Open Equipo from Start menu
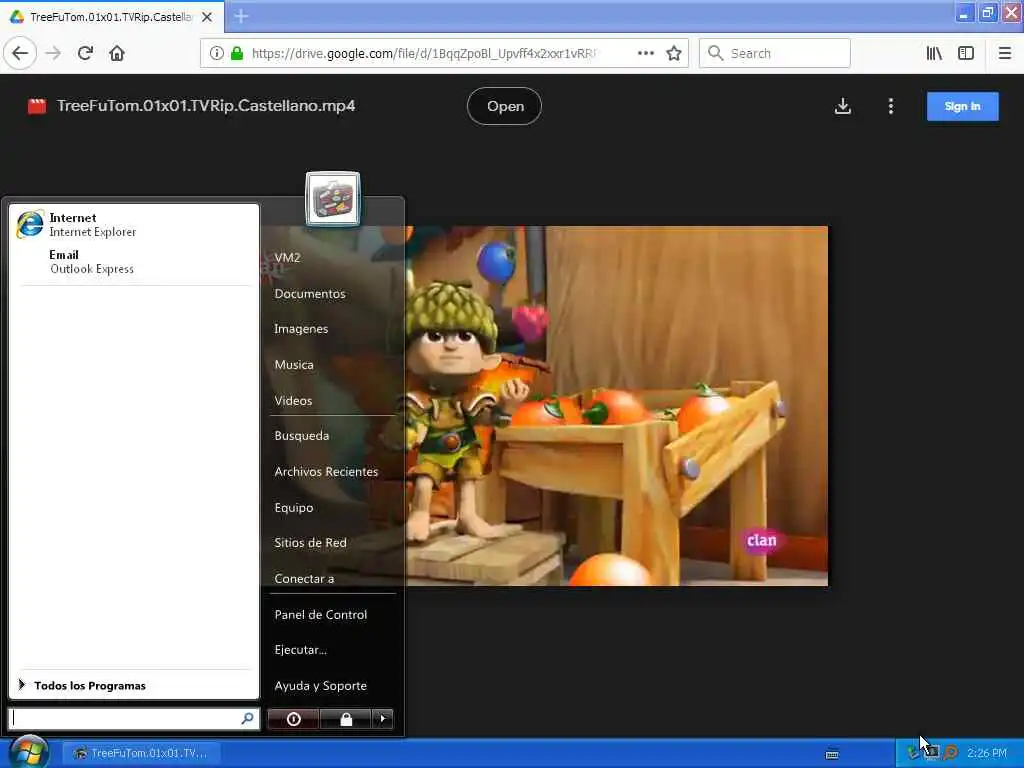 pyautogui.click(x=294, y=507)
